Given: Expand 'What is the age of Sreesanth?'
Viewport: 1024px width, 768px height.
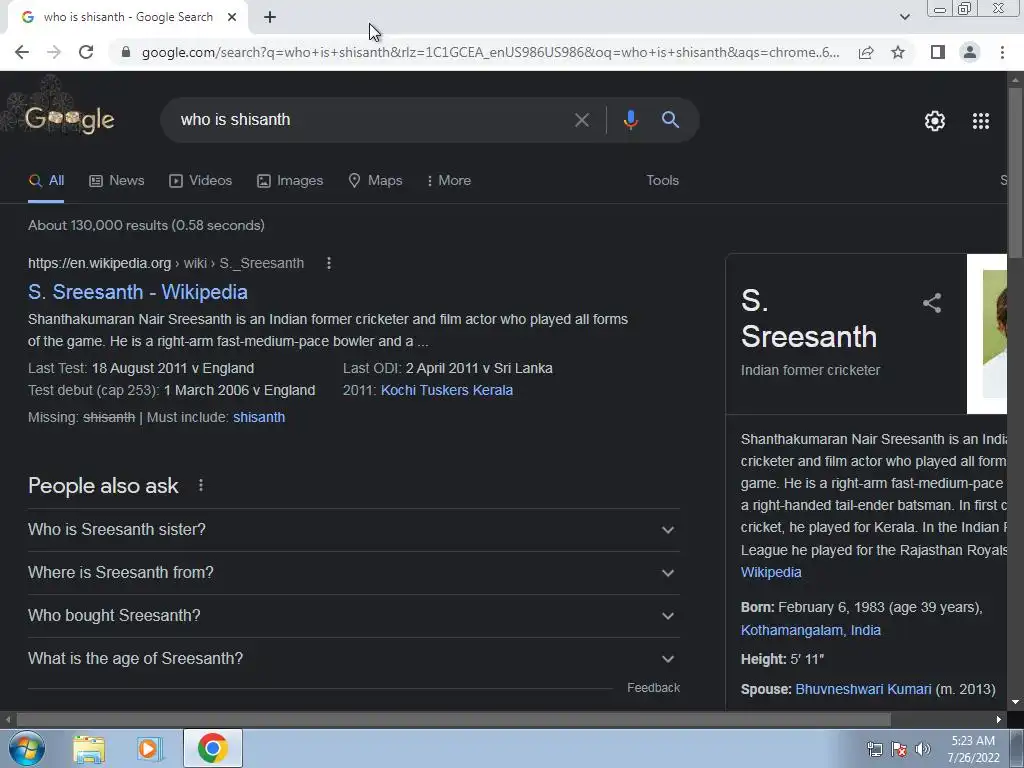Looking at the screenshot, I should (353, 659).
